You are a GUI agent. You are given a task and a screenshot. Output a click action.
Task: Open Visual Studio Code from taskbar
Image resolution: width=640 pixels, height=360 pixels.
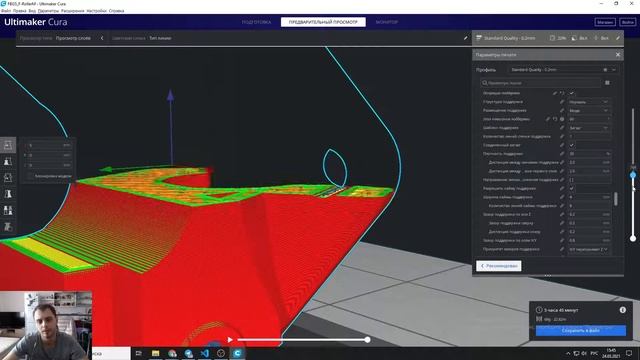coord(205,353)
